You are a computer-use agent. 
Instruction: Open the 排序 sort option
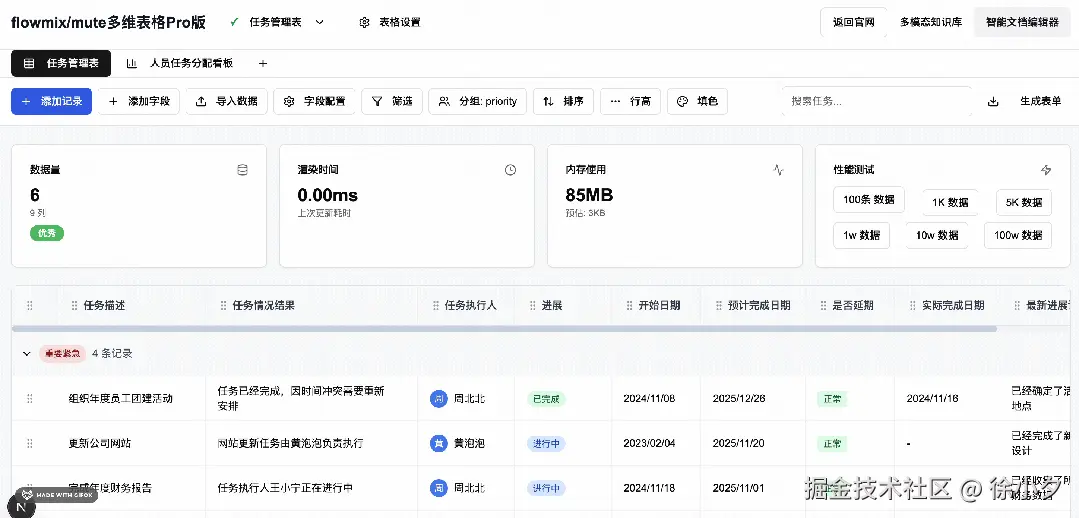563,101
